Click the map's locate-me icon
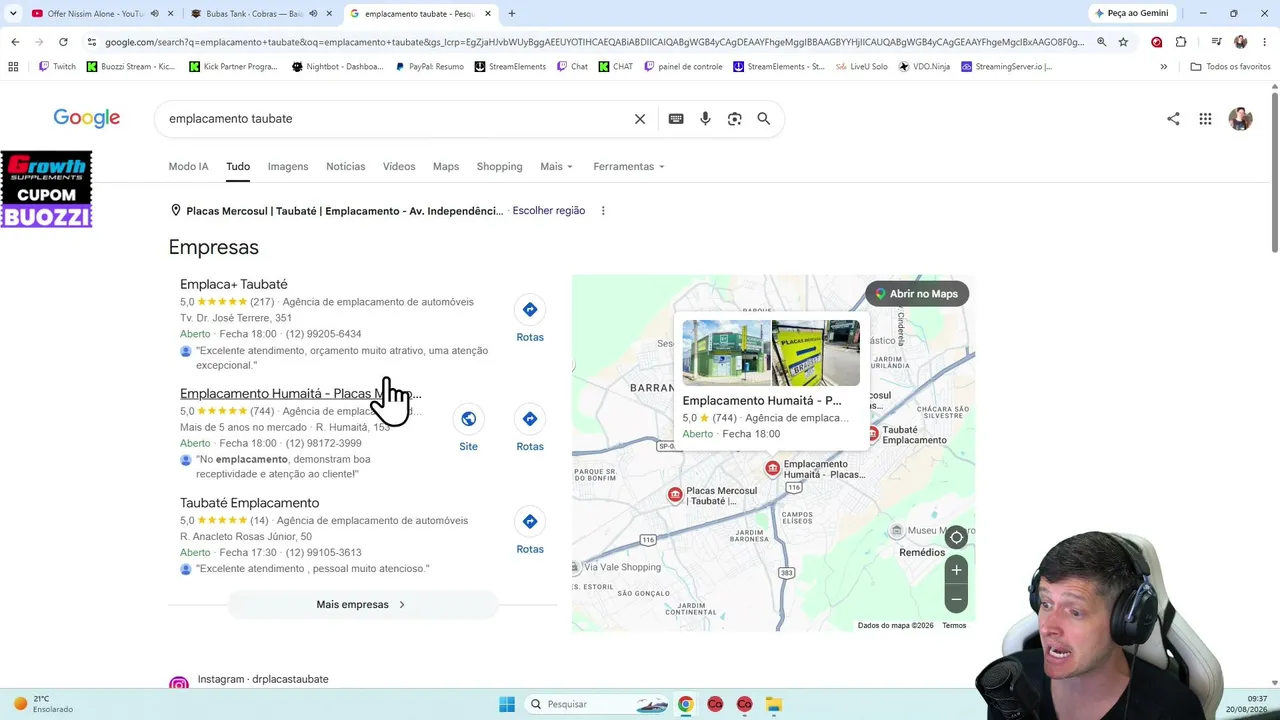This screenshot has width=1280, height=720. [x=957, y=538]
